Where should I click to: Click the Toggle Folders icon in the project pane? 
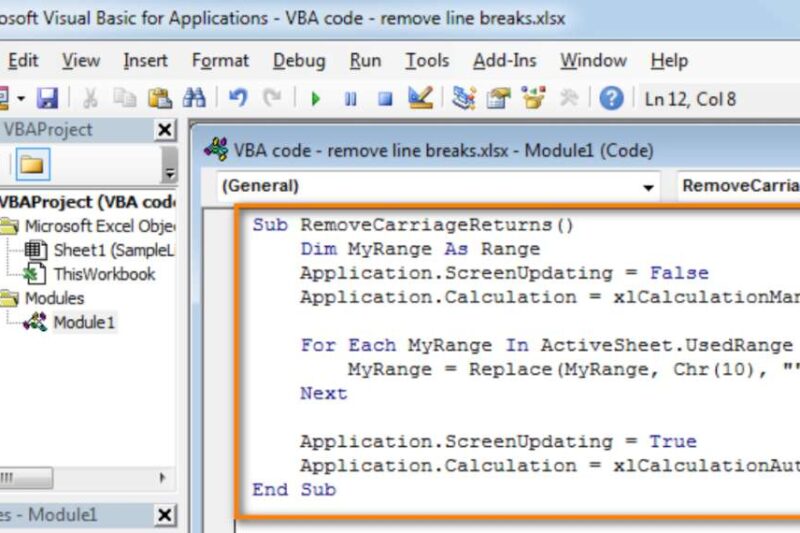coord(33,165)
